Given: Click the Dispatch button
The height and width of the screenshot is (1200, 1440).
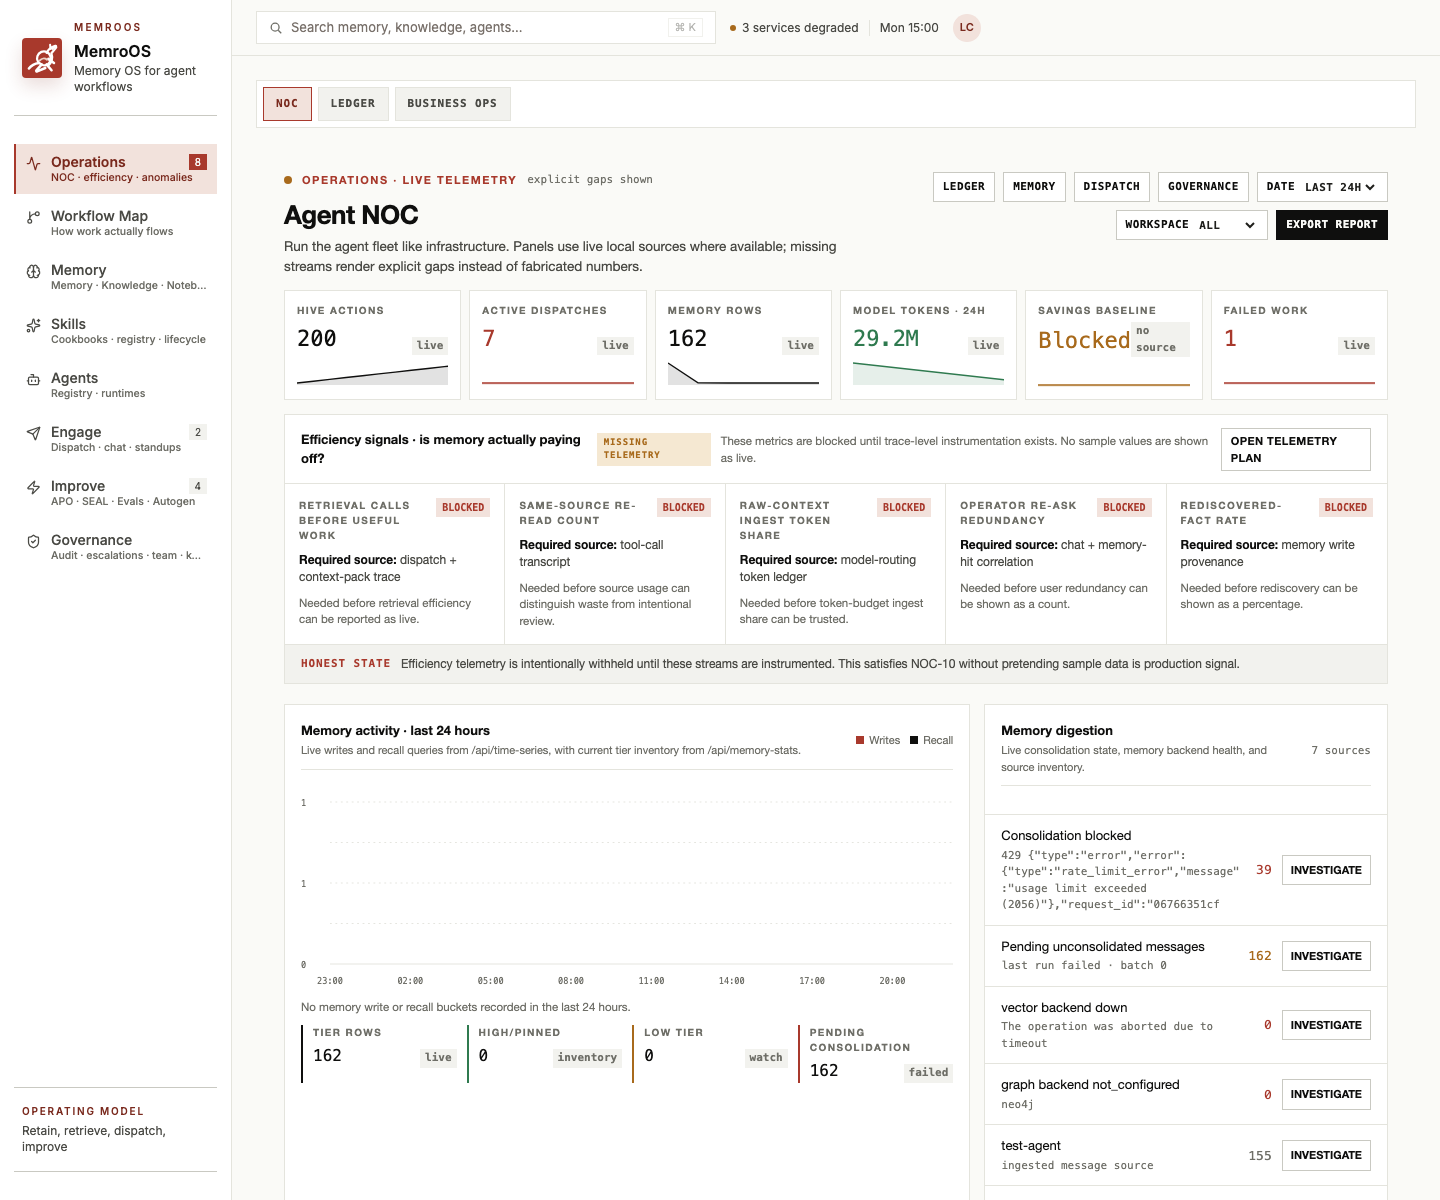Looking at the screenshot, I should click(1112, 187).
